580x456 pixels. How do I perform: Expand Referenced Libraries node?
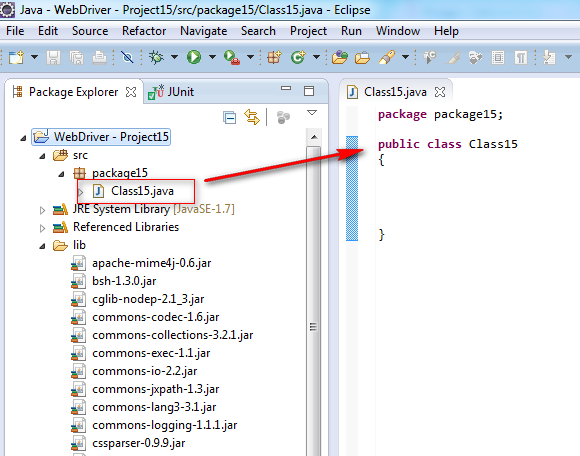click(x=42, y=228)
